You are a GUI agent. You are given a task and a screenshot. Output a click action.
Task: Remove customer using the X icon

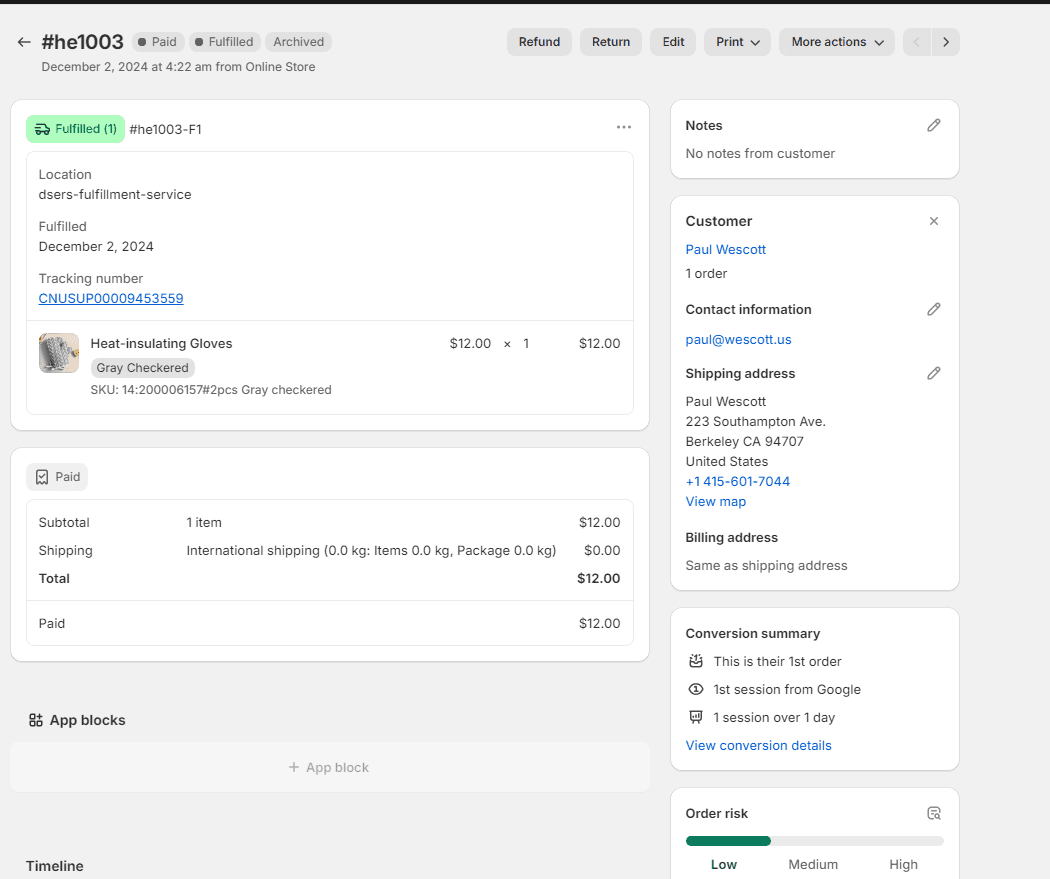pos(933,221)
